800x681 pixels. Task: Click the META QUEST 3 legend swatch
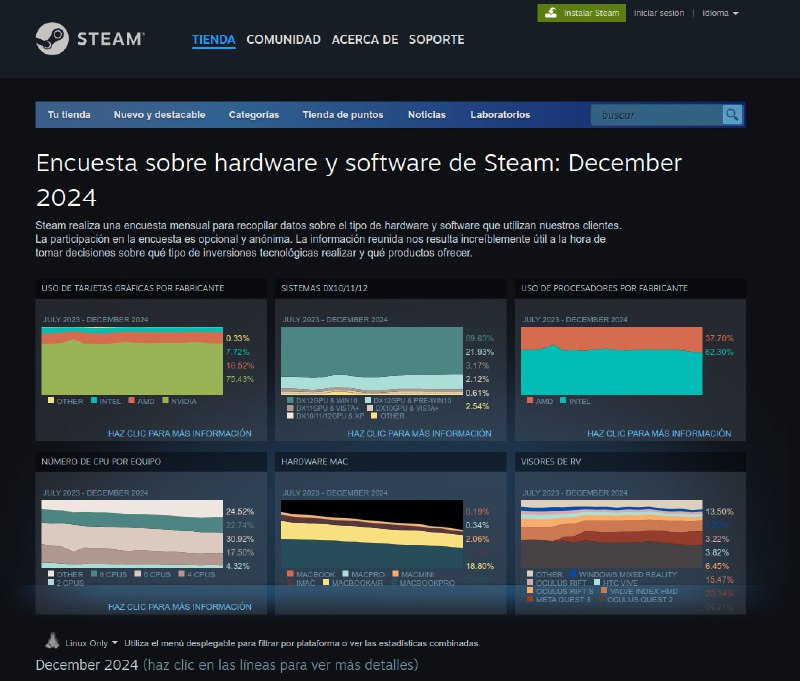pos(530,599)
